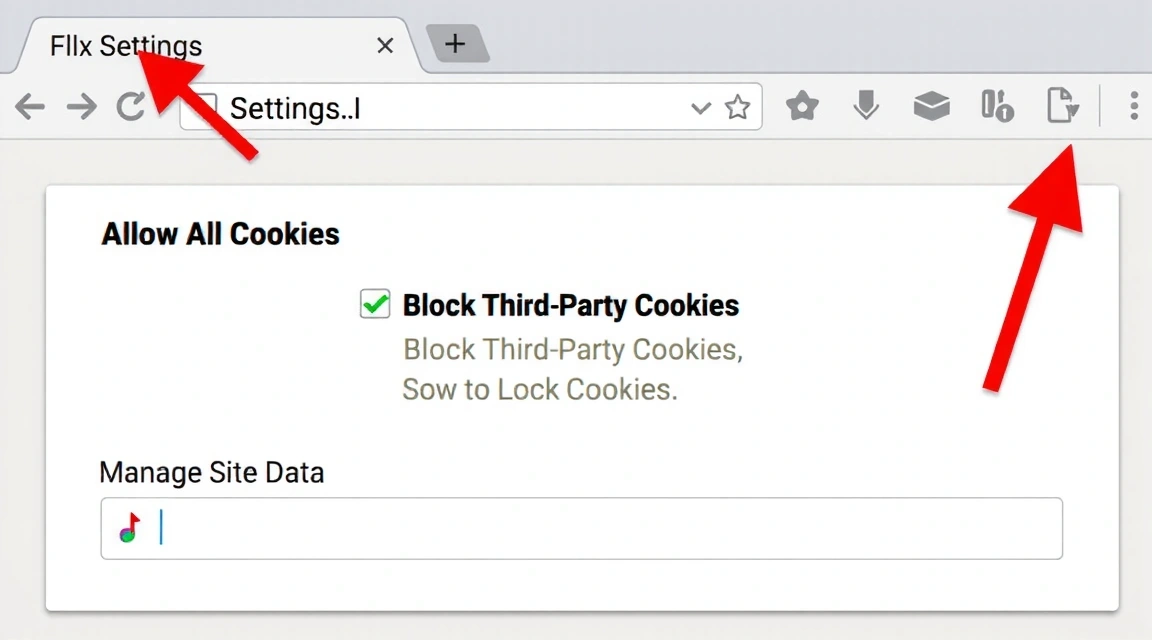Click the address bar showing Settings..I
Image resolution: width=1152 pixels, height=640 pixels.
(450, 108)
